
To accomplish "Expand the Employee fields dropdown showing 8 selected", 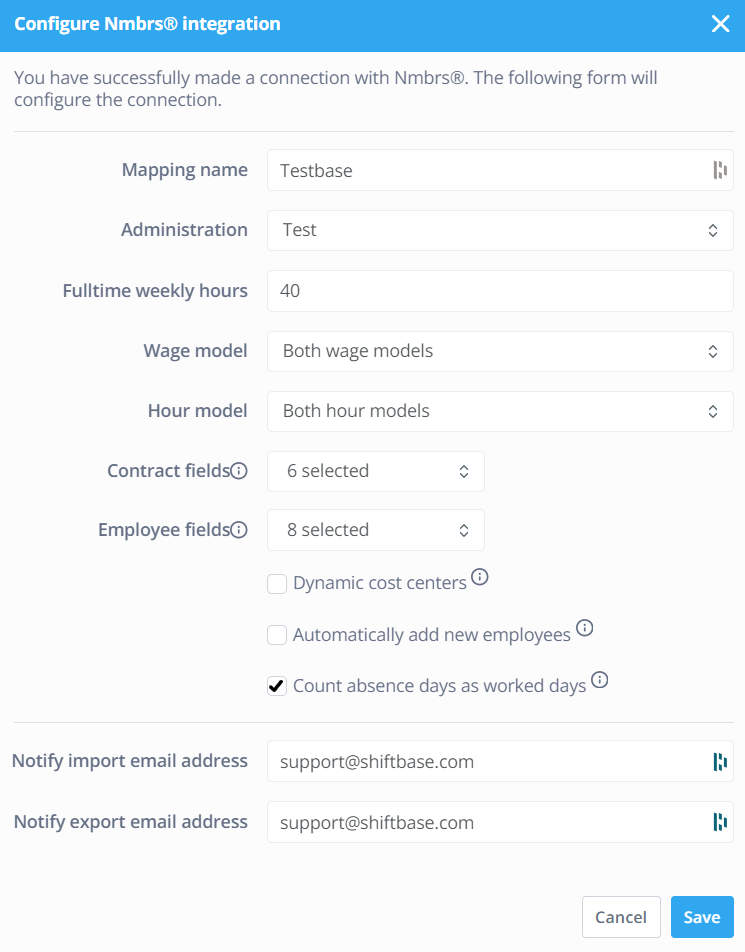I will (375, 529).
